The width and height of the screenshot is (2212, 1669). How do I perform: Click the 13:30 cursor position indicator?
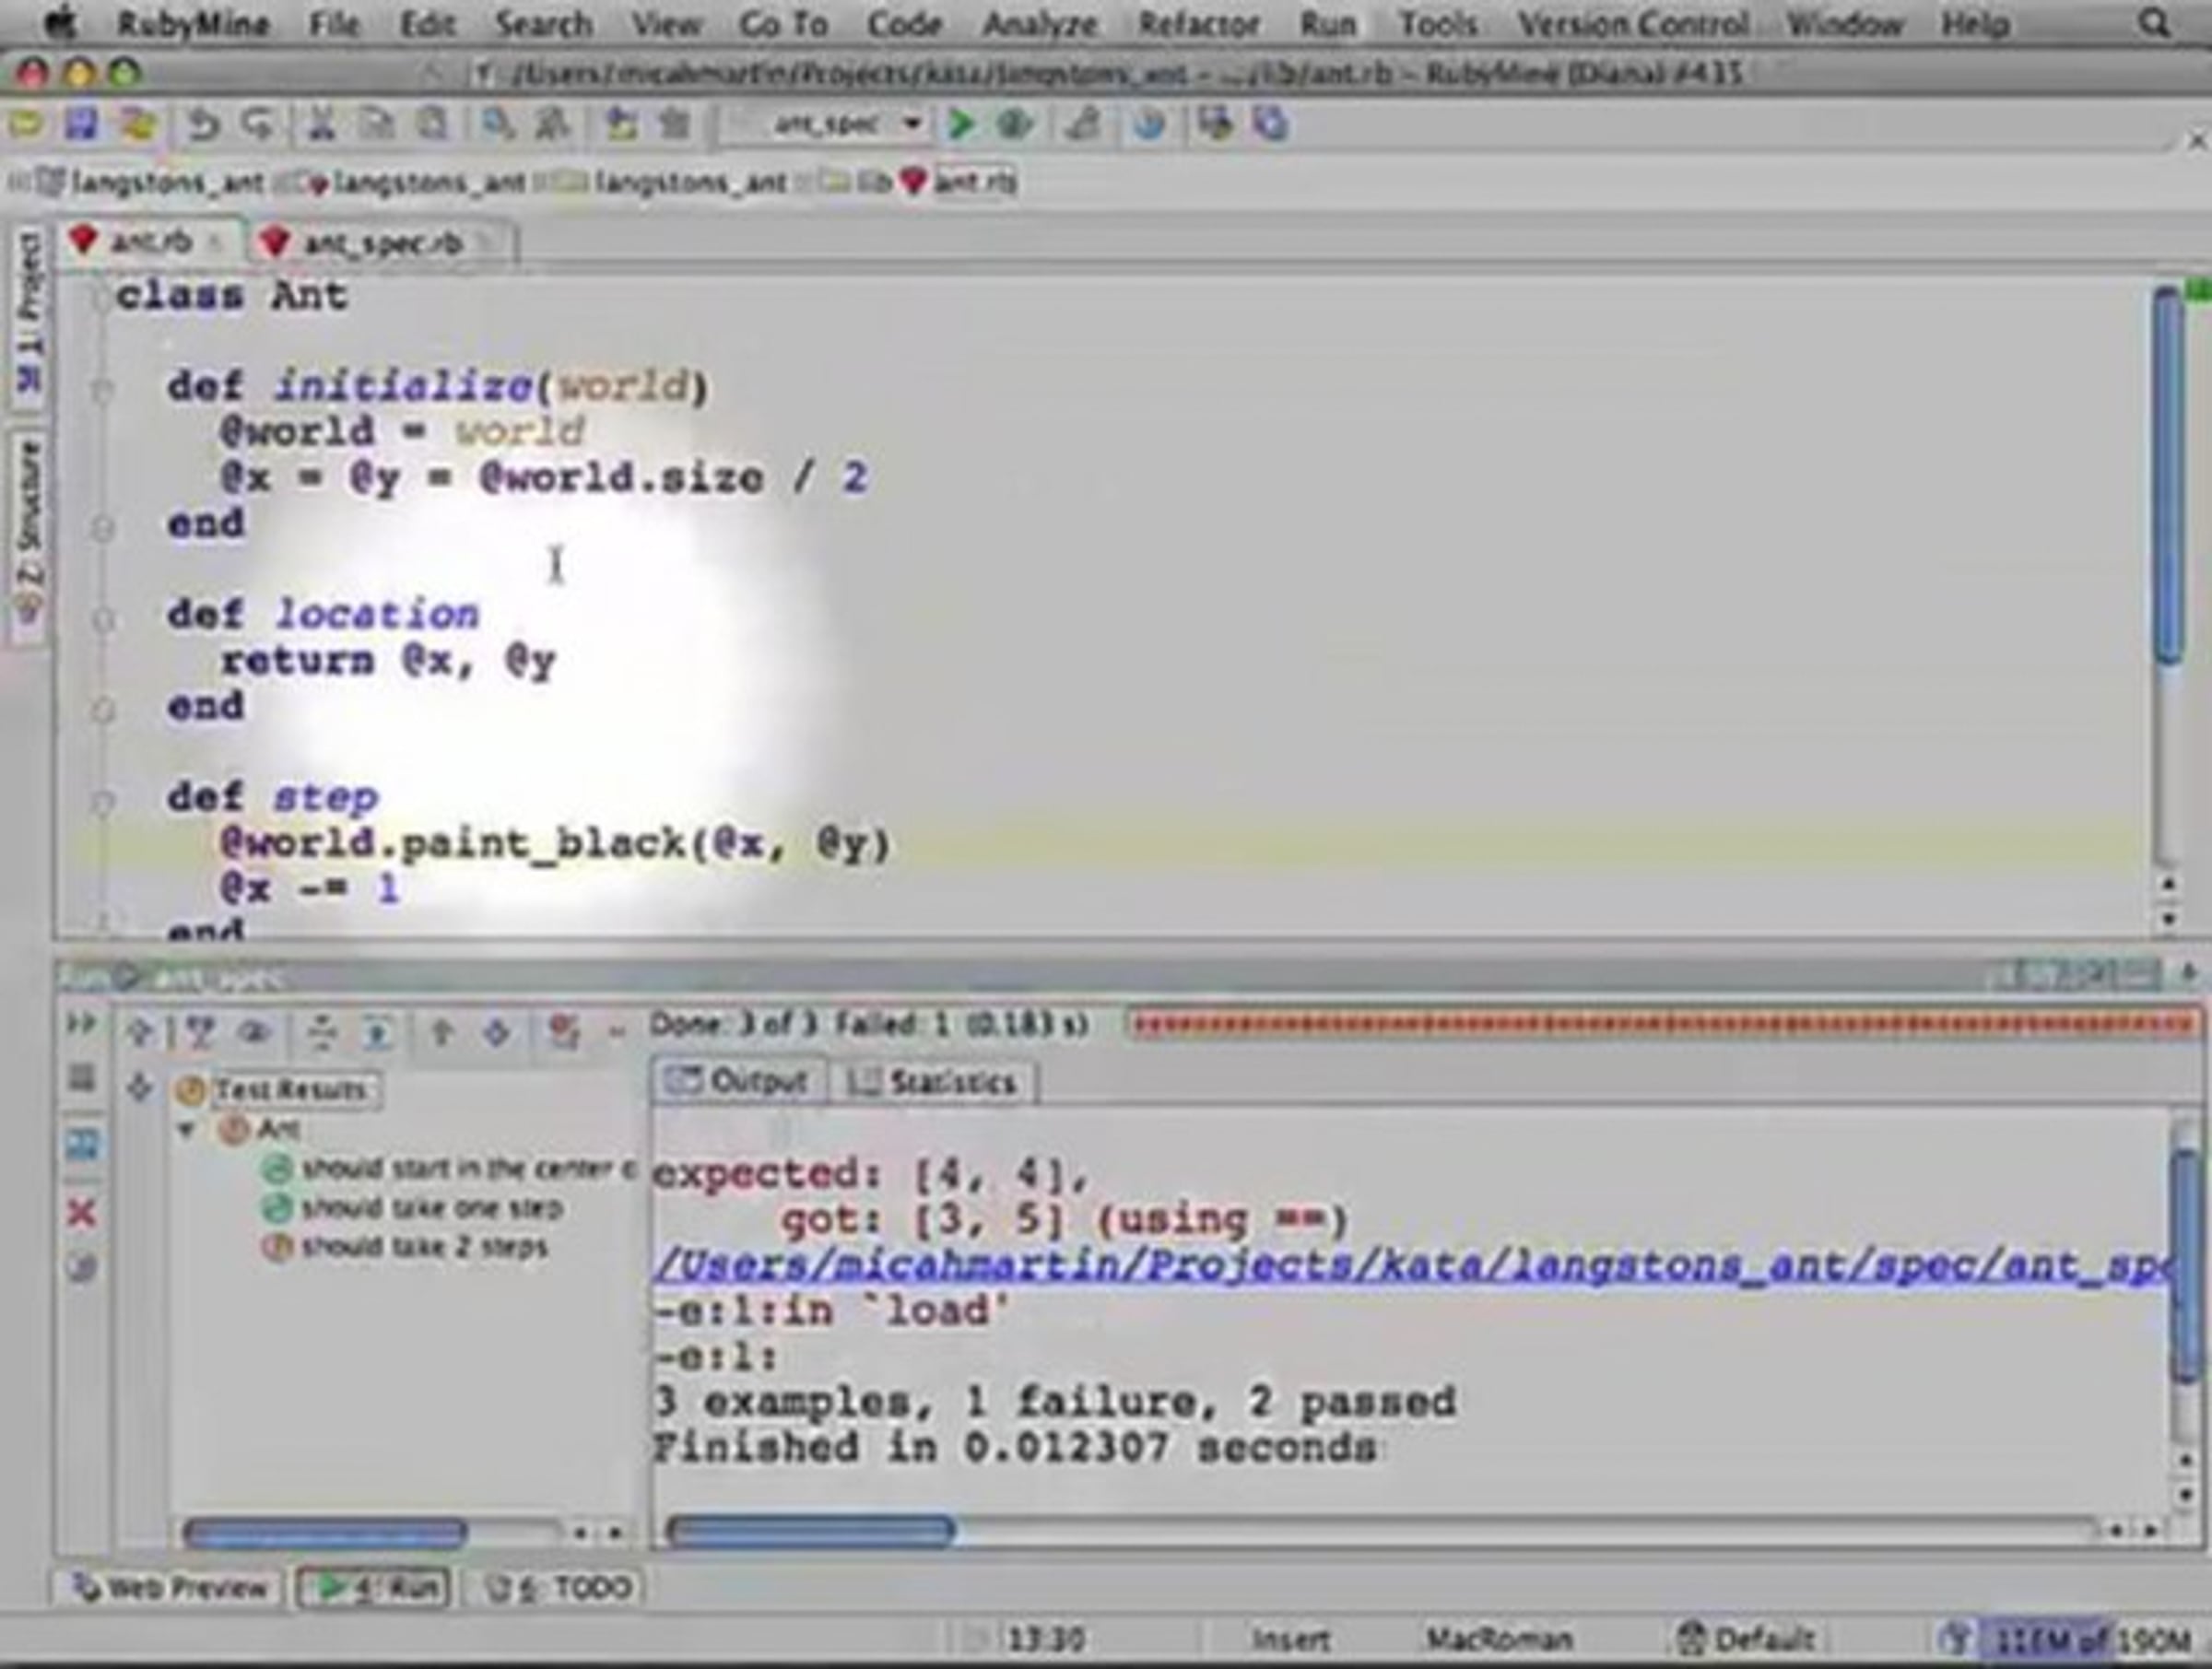1045,1640
